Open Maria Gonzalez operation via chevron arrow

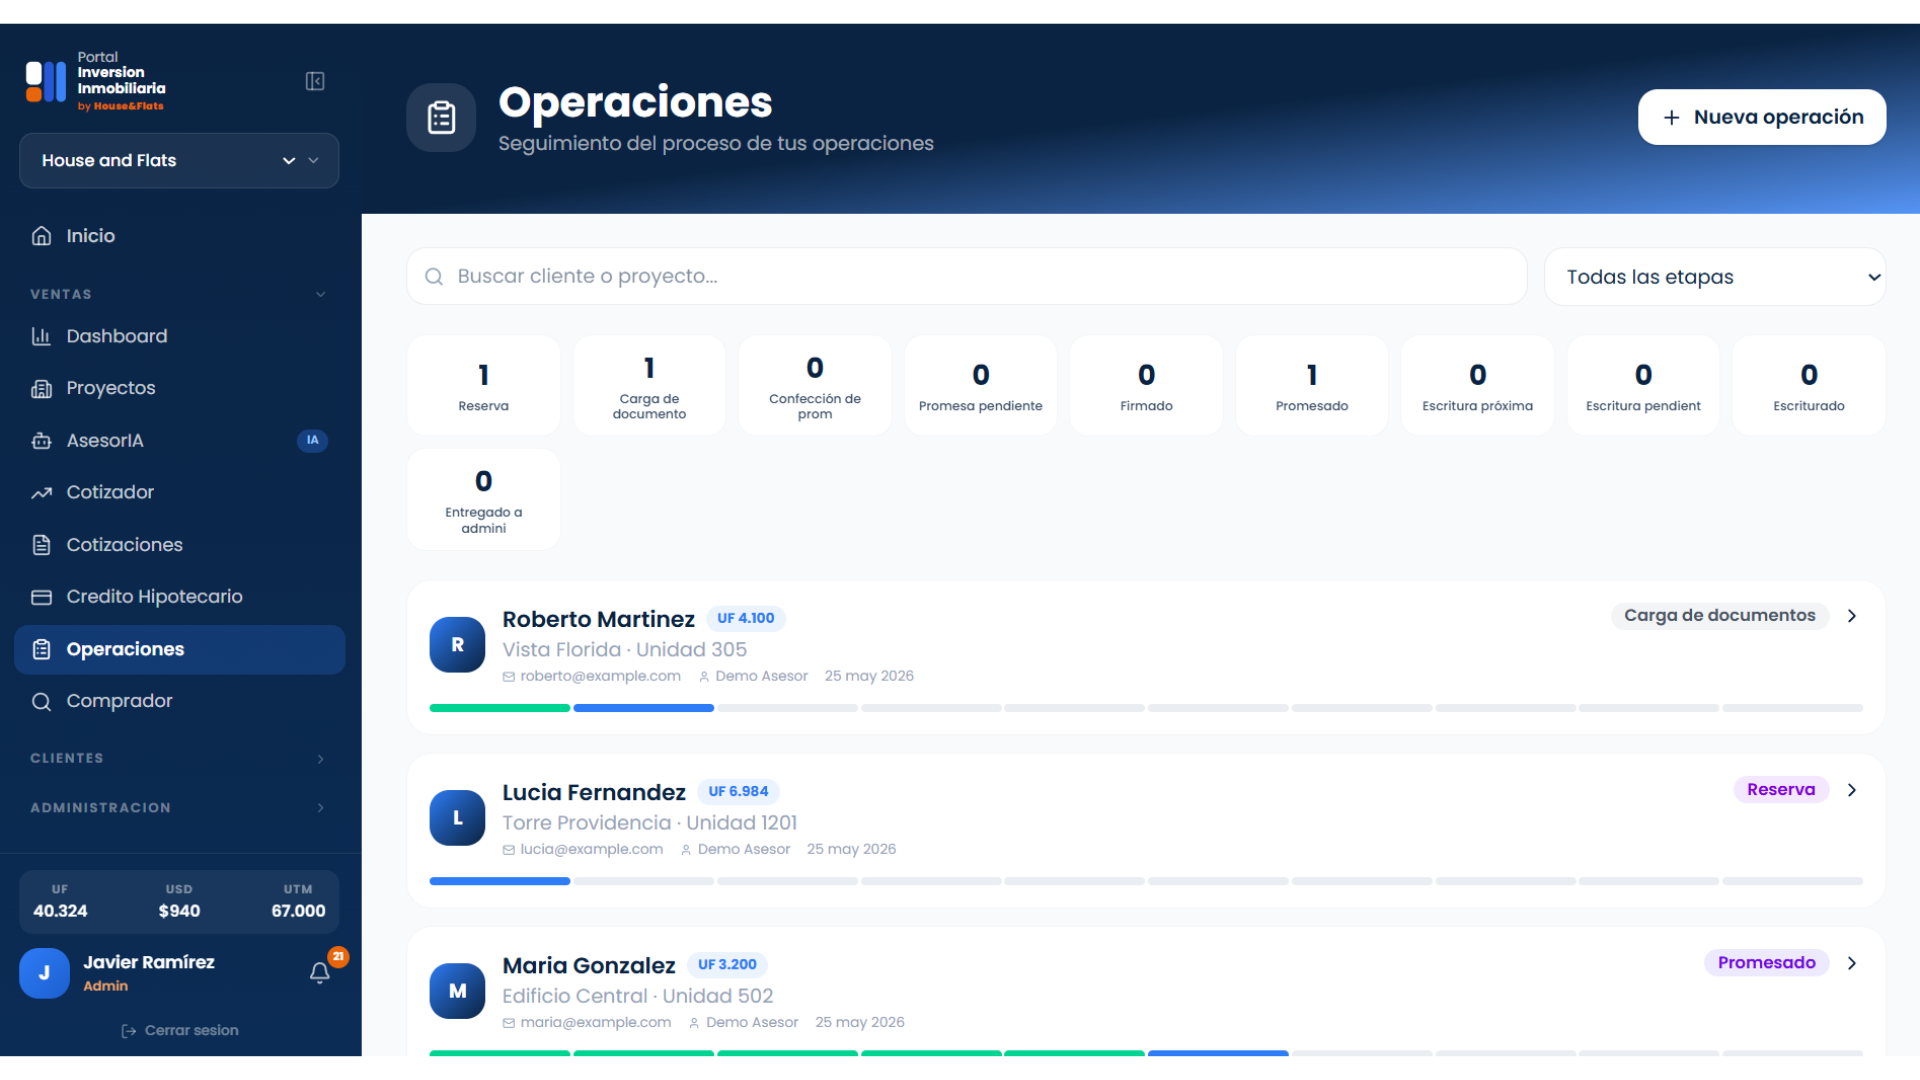point(1852,963)
